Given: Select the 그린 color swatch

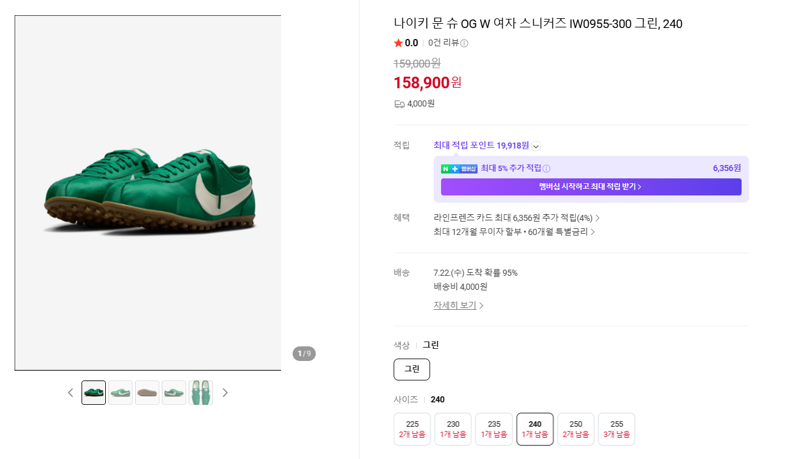Looking at the screenshot, I should (412, 369).
